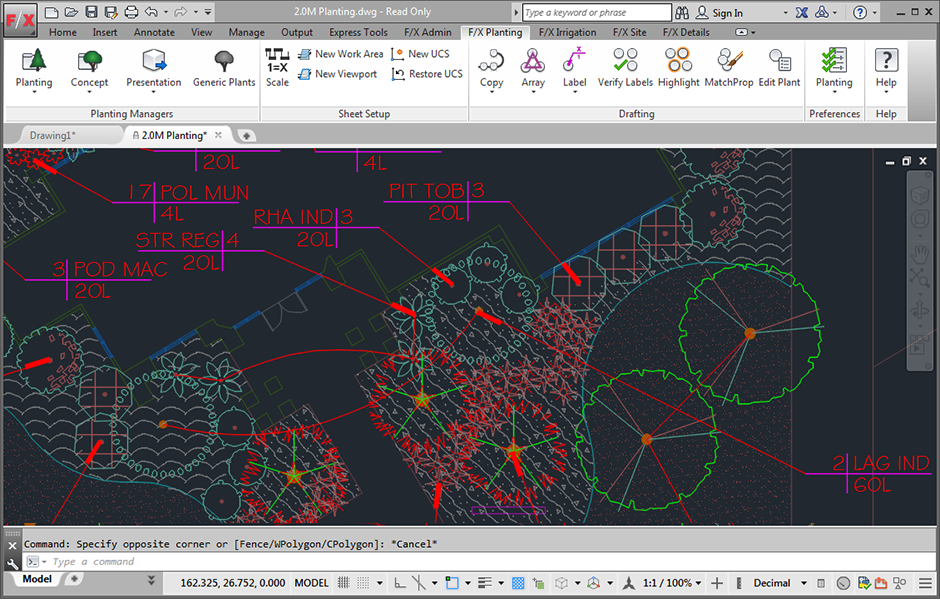Toggle ortho mode in status bar

pyautogui.click(x=399, y=583)
